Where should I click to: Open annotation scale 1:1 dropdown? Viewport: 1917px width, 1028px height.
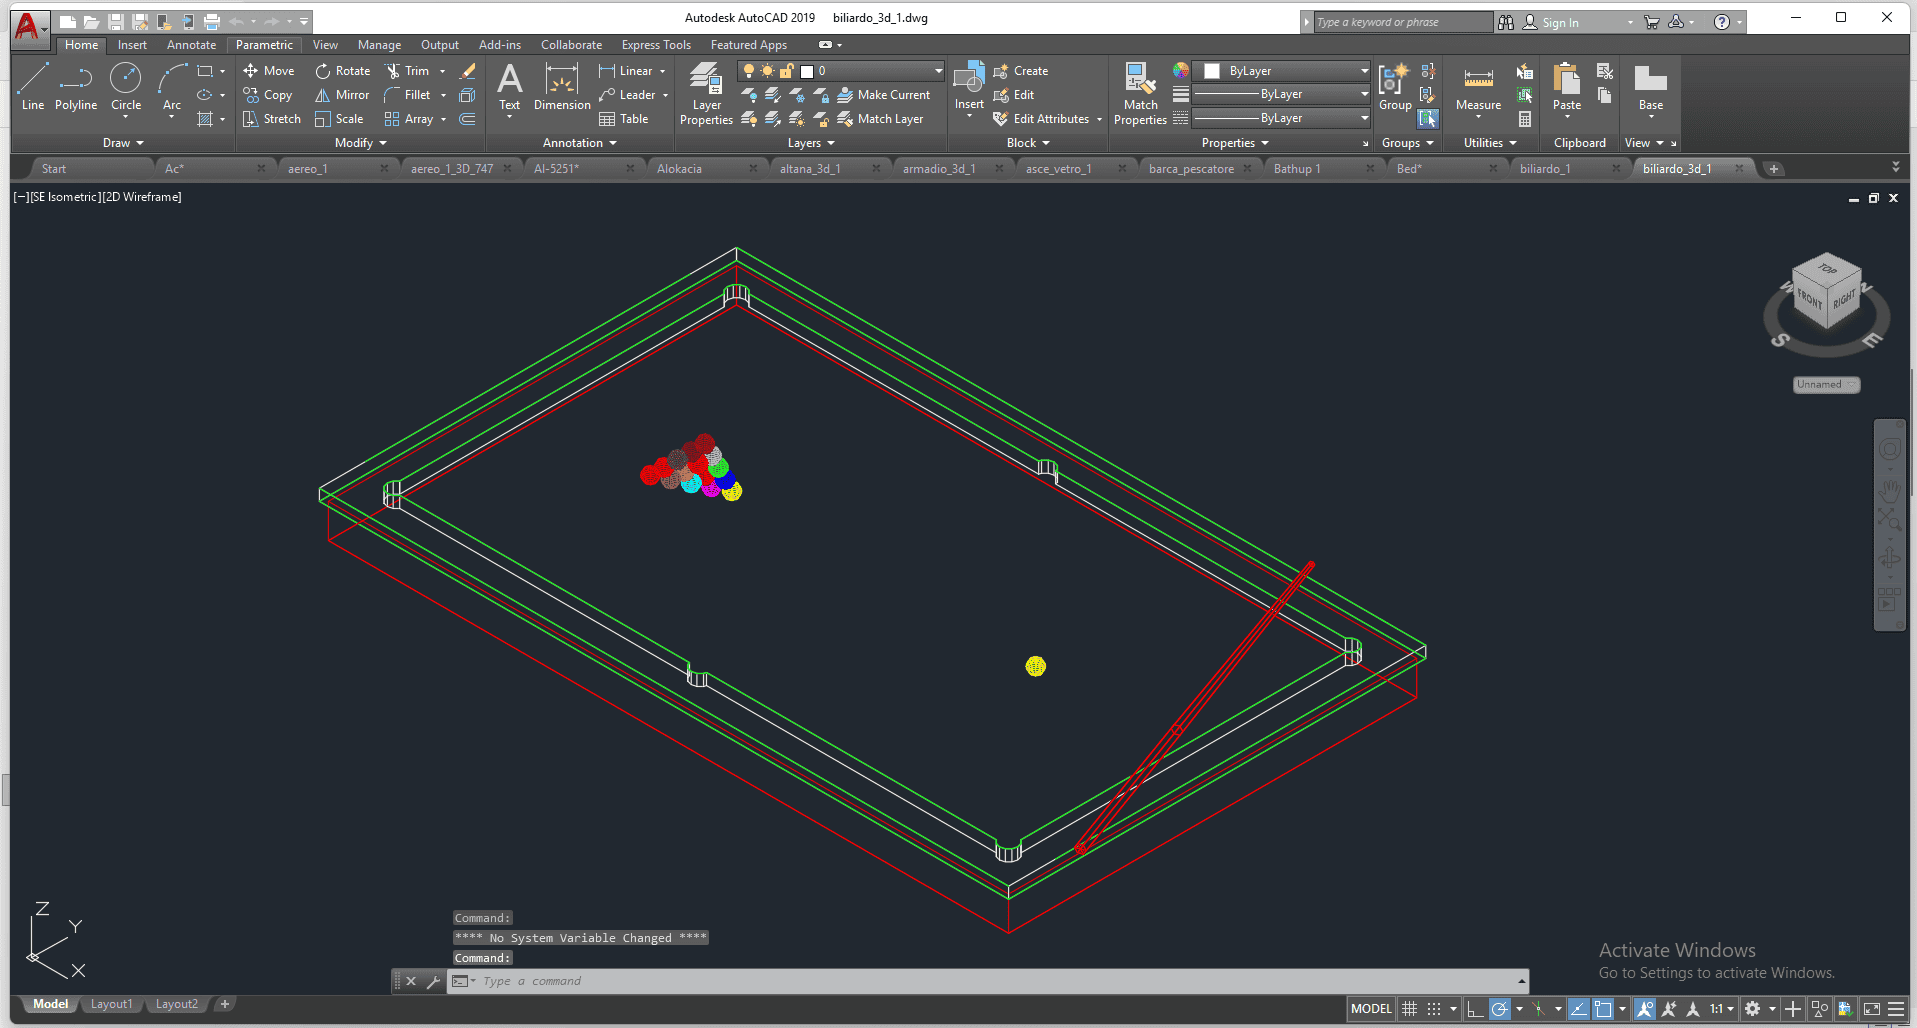coord(1721,1009)
